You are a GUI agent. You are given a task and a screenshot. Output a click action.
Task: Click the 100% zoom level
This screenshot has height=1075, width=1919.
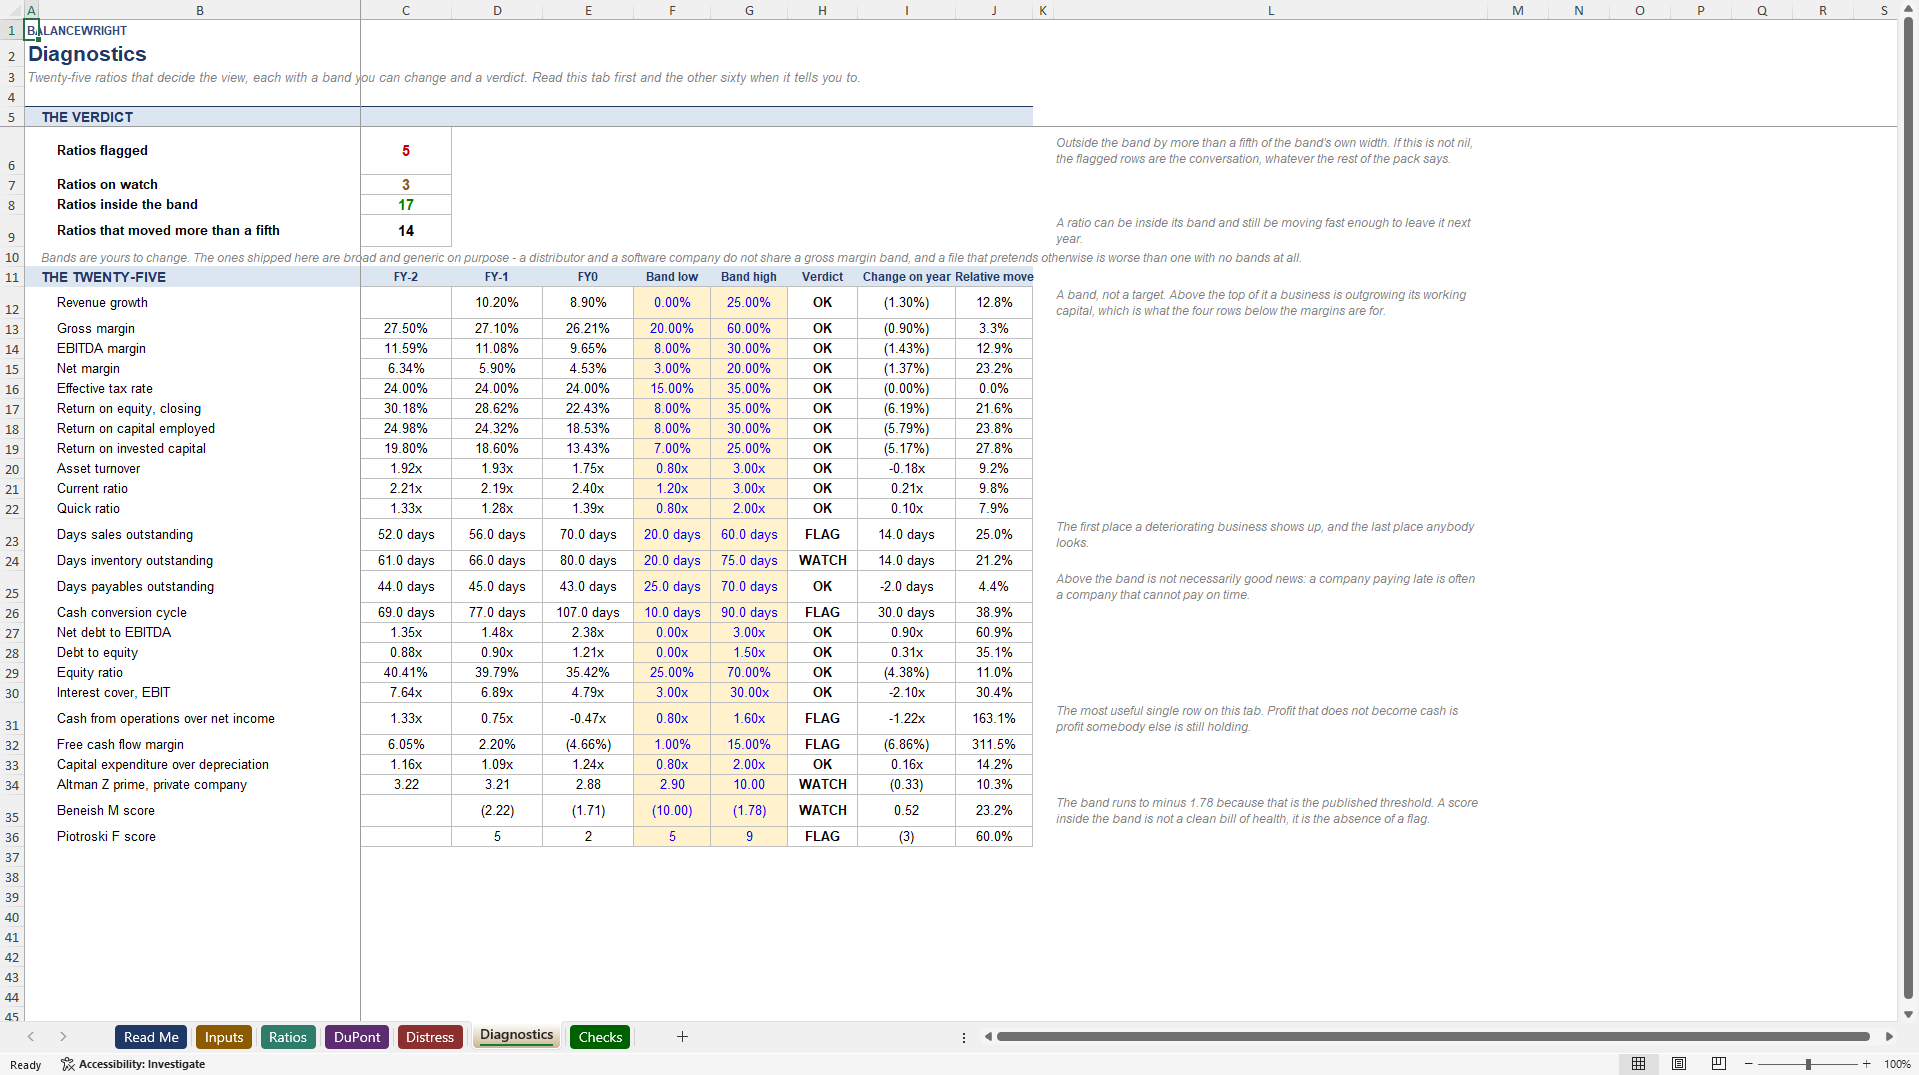[x=1897, y=1064]
